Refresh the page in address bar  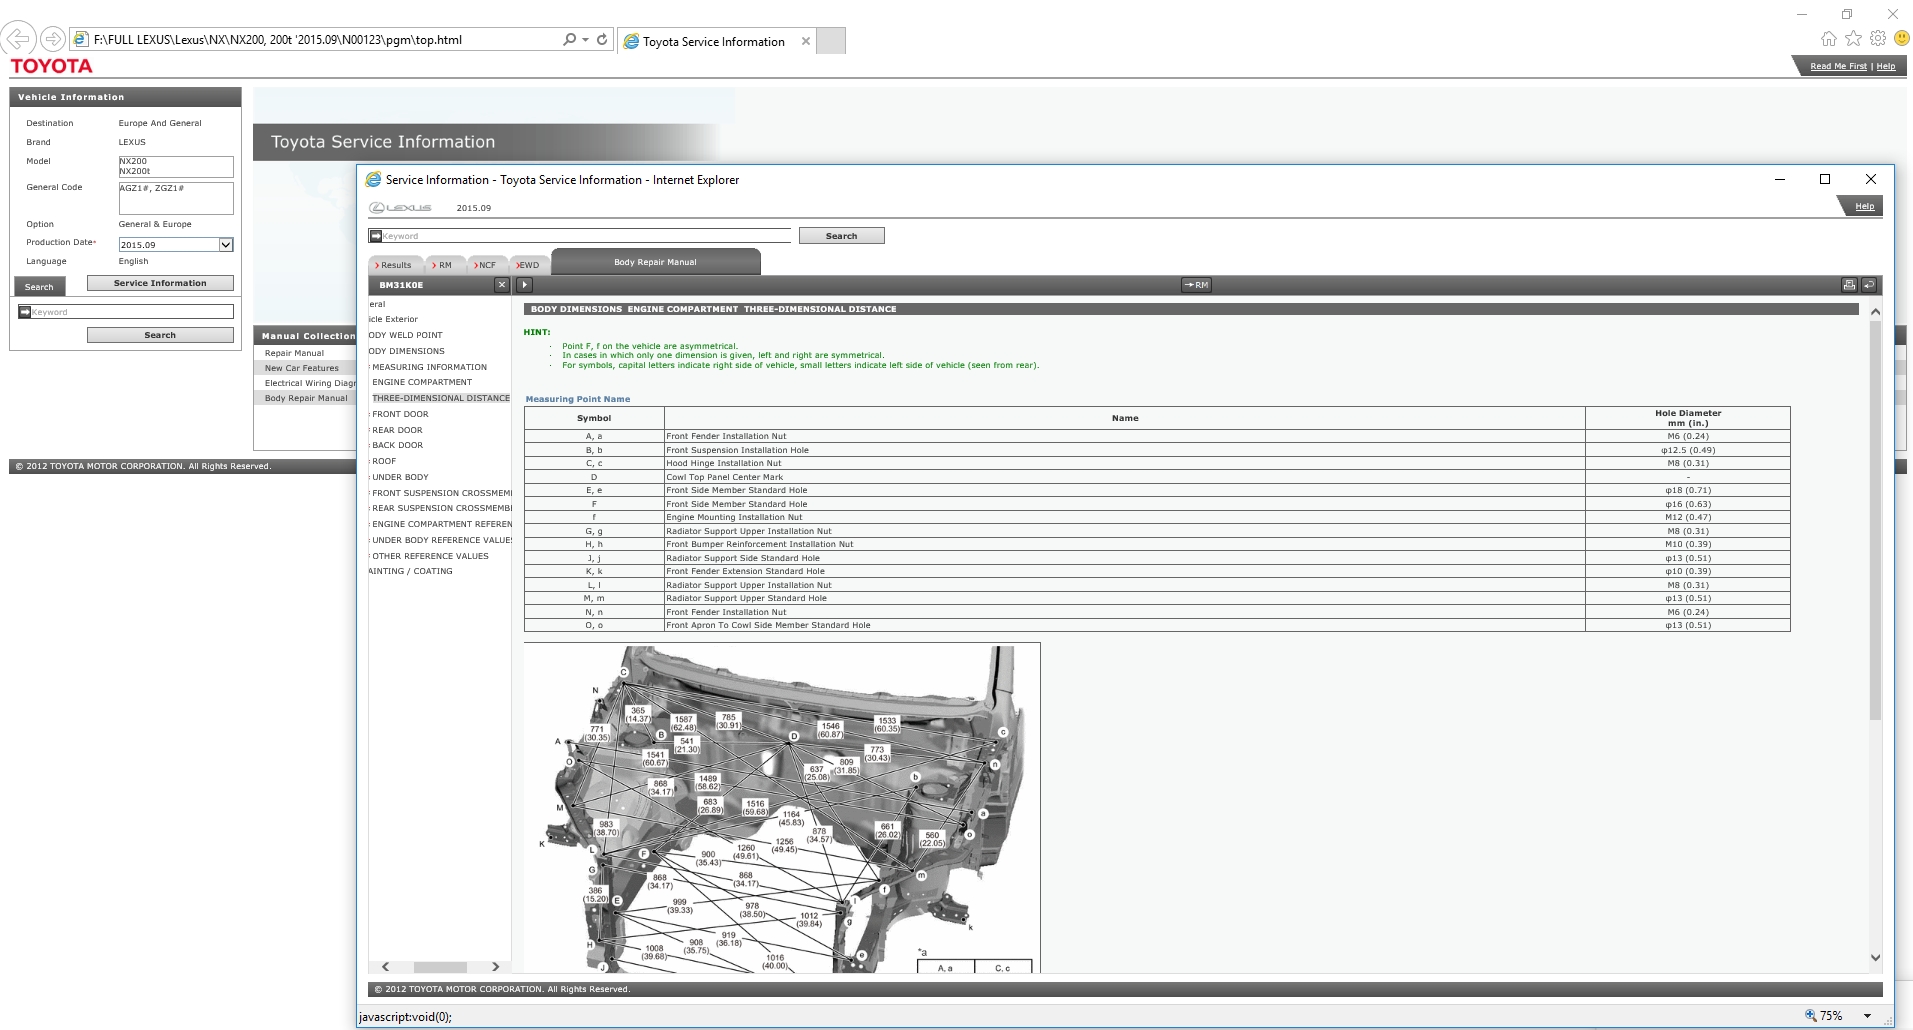(x=602, y=40)
